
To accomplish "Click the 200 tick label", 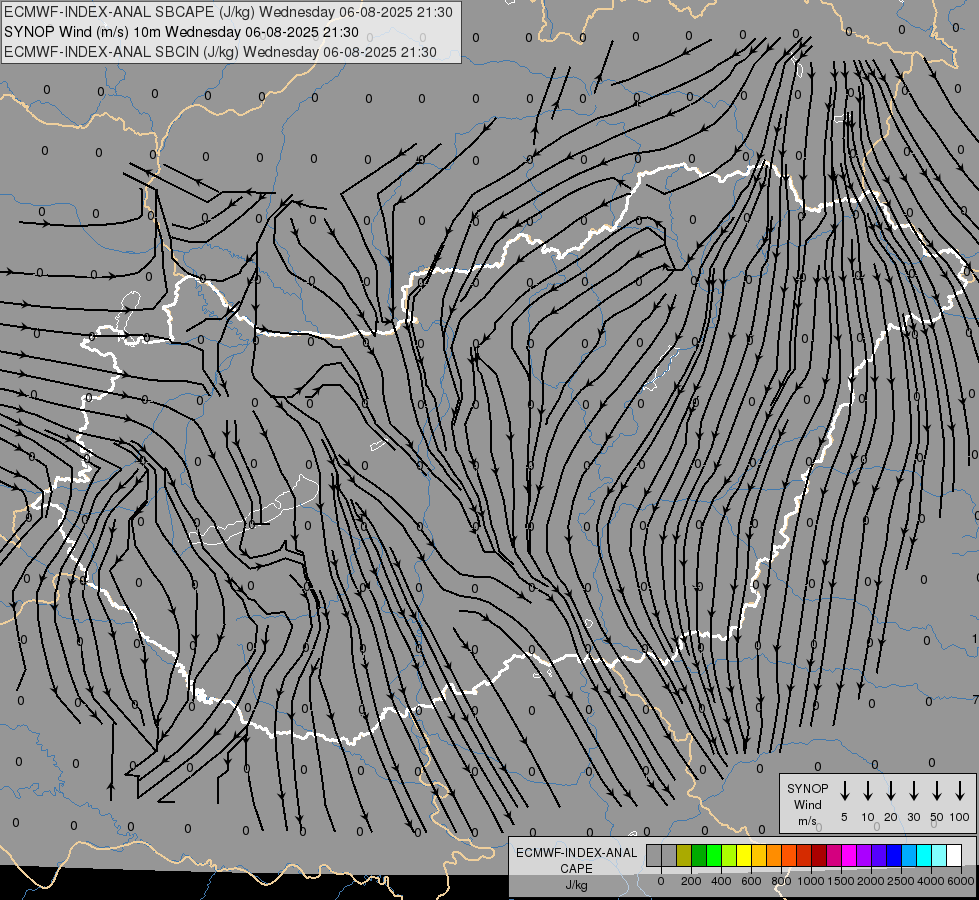I will coord(691,881).
